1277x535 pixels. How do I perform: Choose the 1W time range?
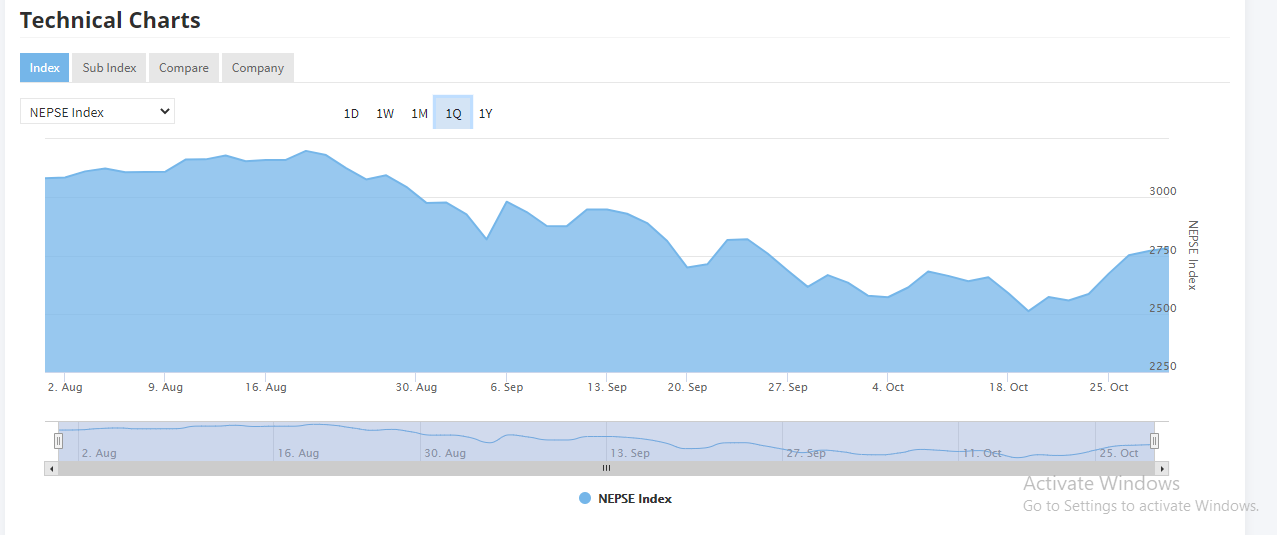pyautogui.click(x=385, y=114)
